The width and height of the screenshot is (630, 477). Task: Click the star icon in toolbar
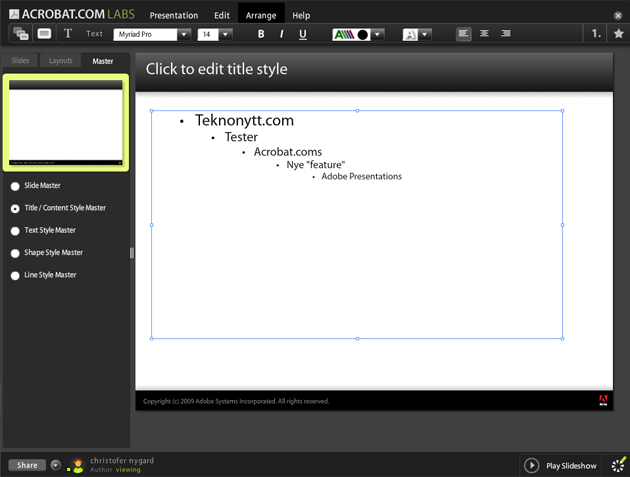(x=619, y=34)
